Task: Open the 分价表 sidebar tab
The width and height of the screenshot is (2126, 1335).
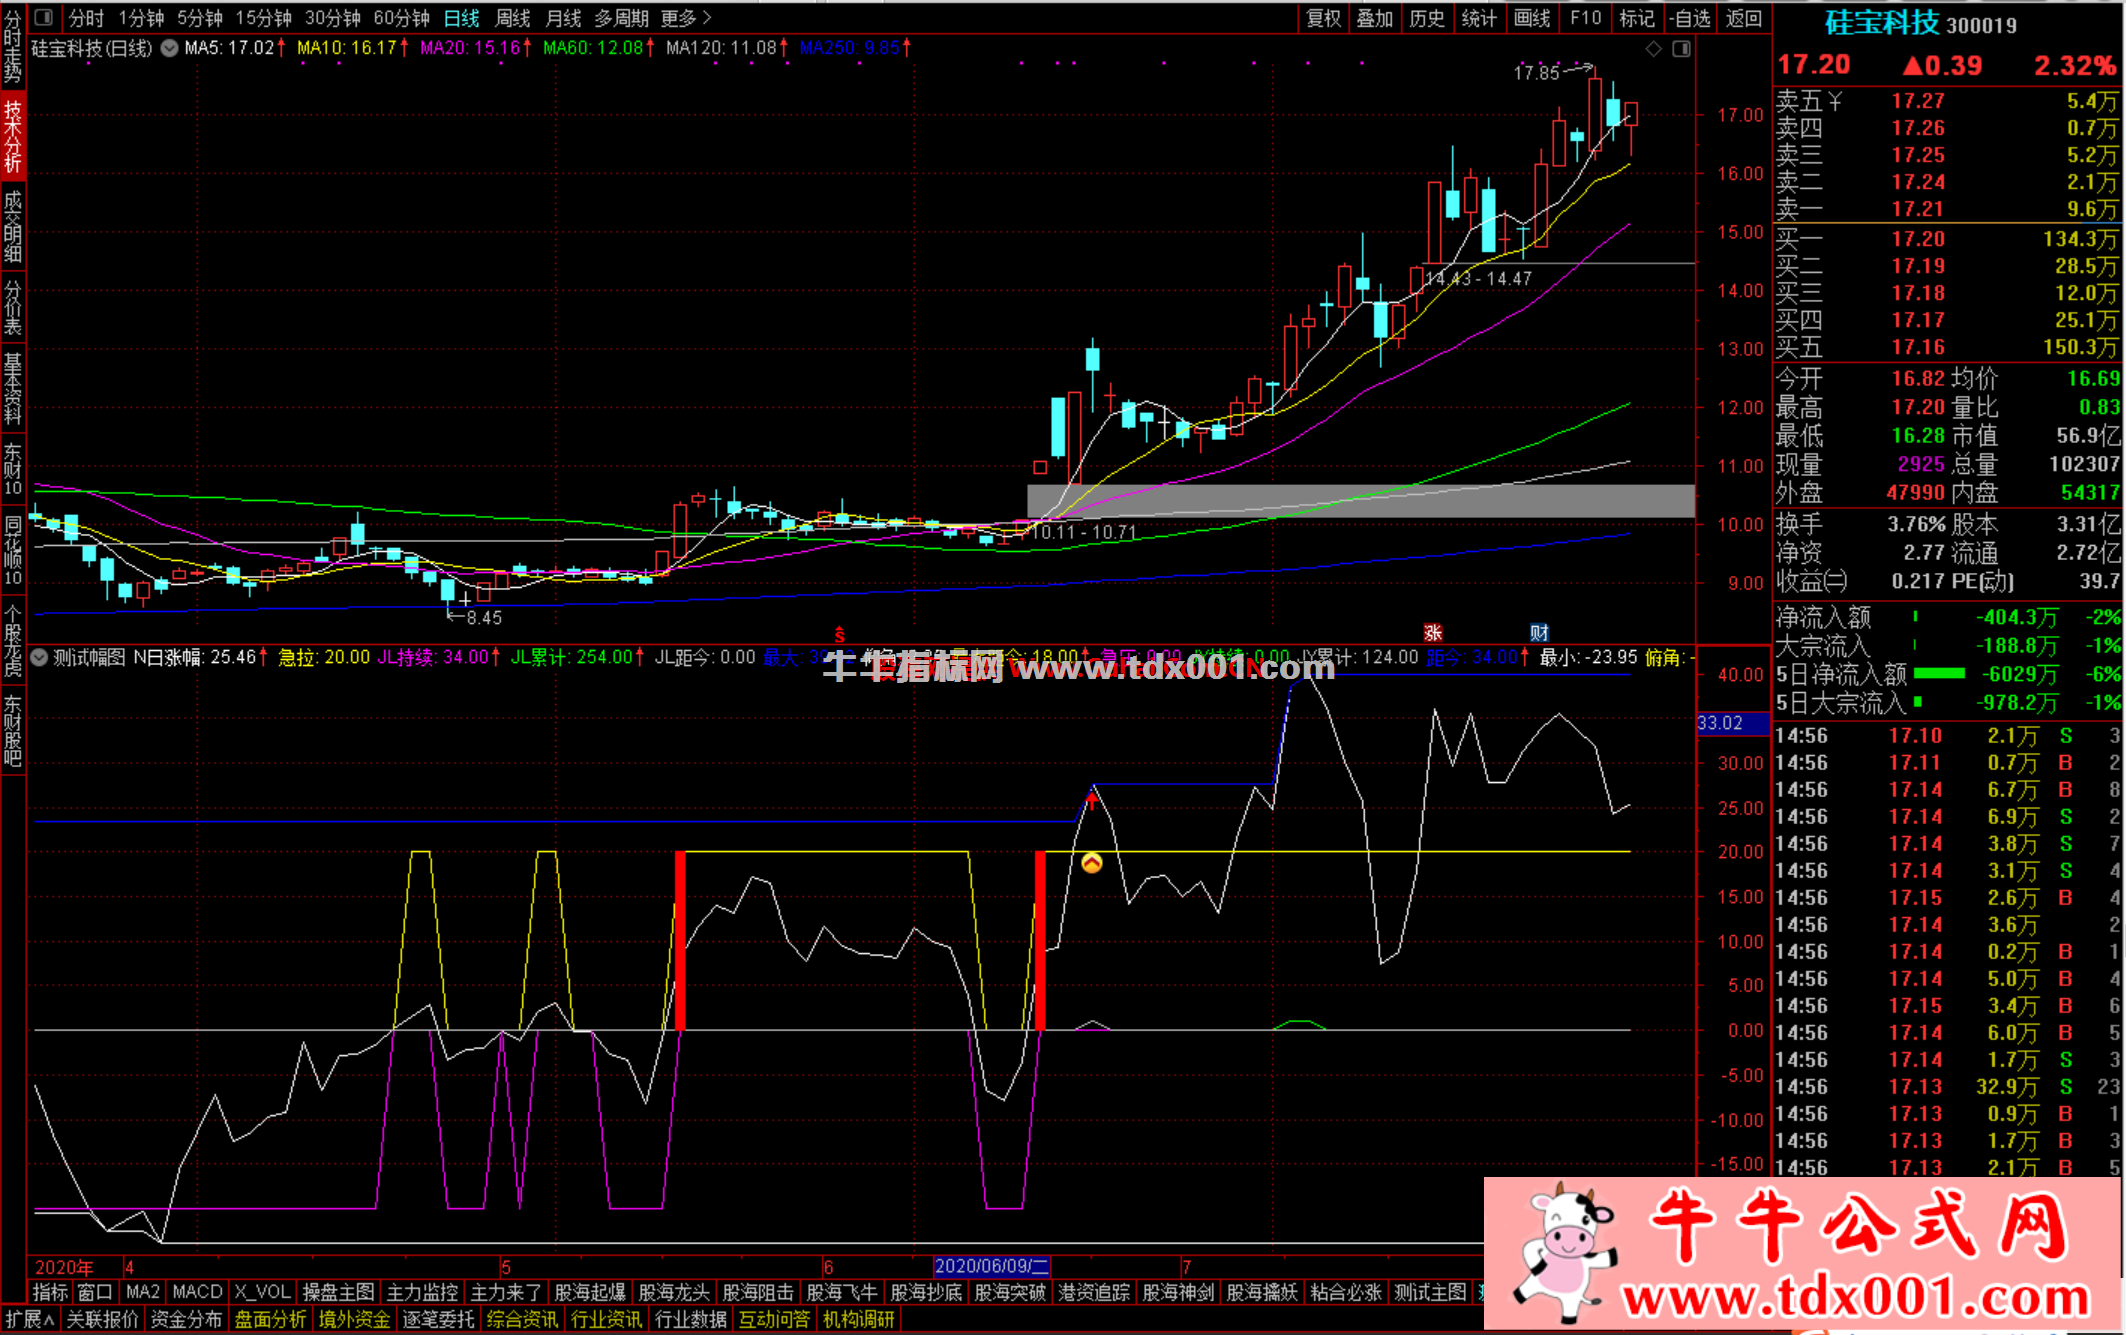Action: (x=12, y=308)
